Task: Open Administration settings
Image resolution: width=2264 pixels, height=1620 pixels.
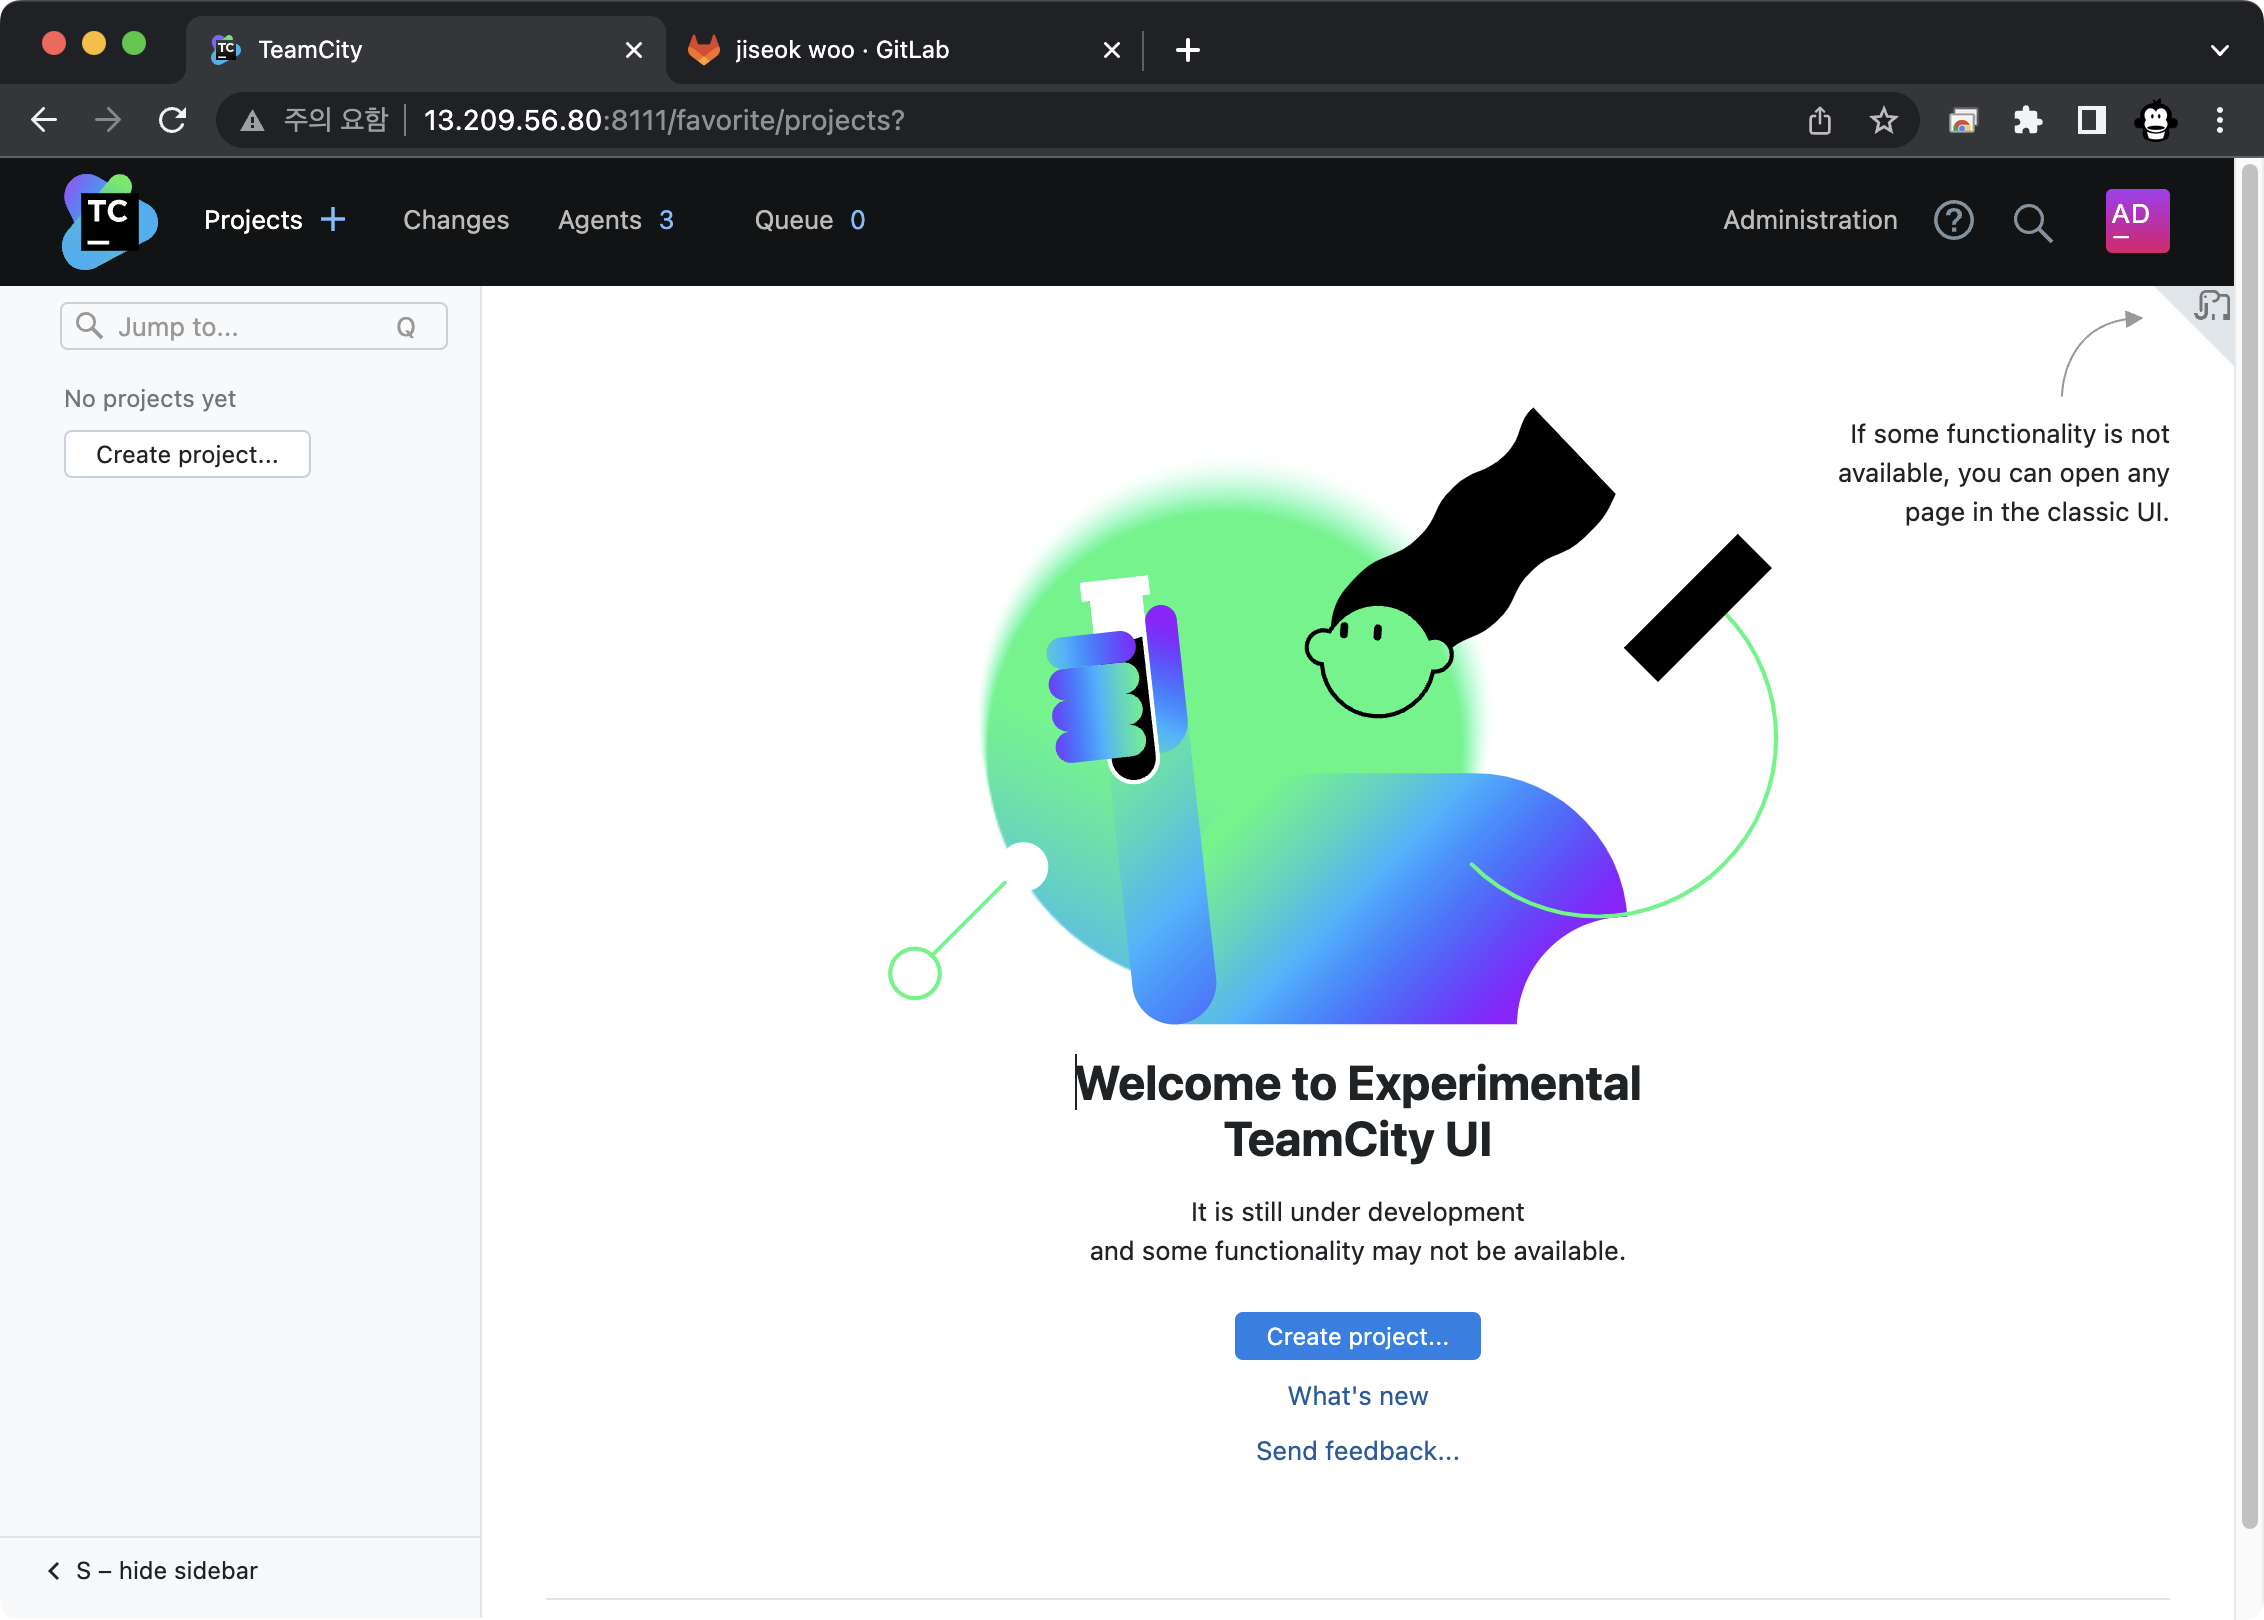Action: (x=1810, y=220)
